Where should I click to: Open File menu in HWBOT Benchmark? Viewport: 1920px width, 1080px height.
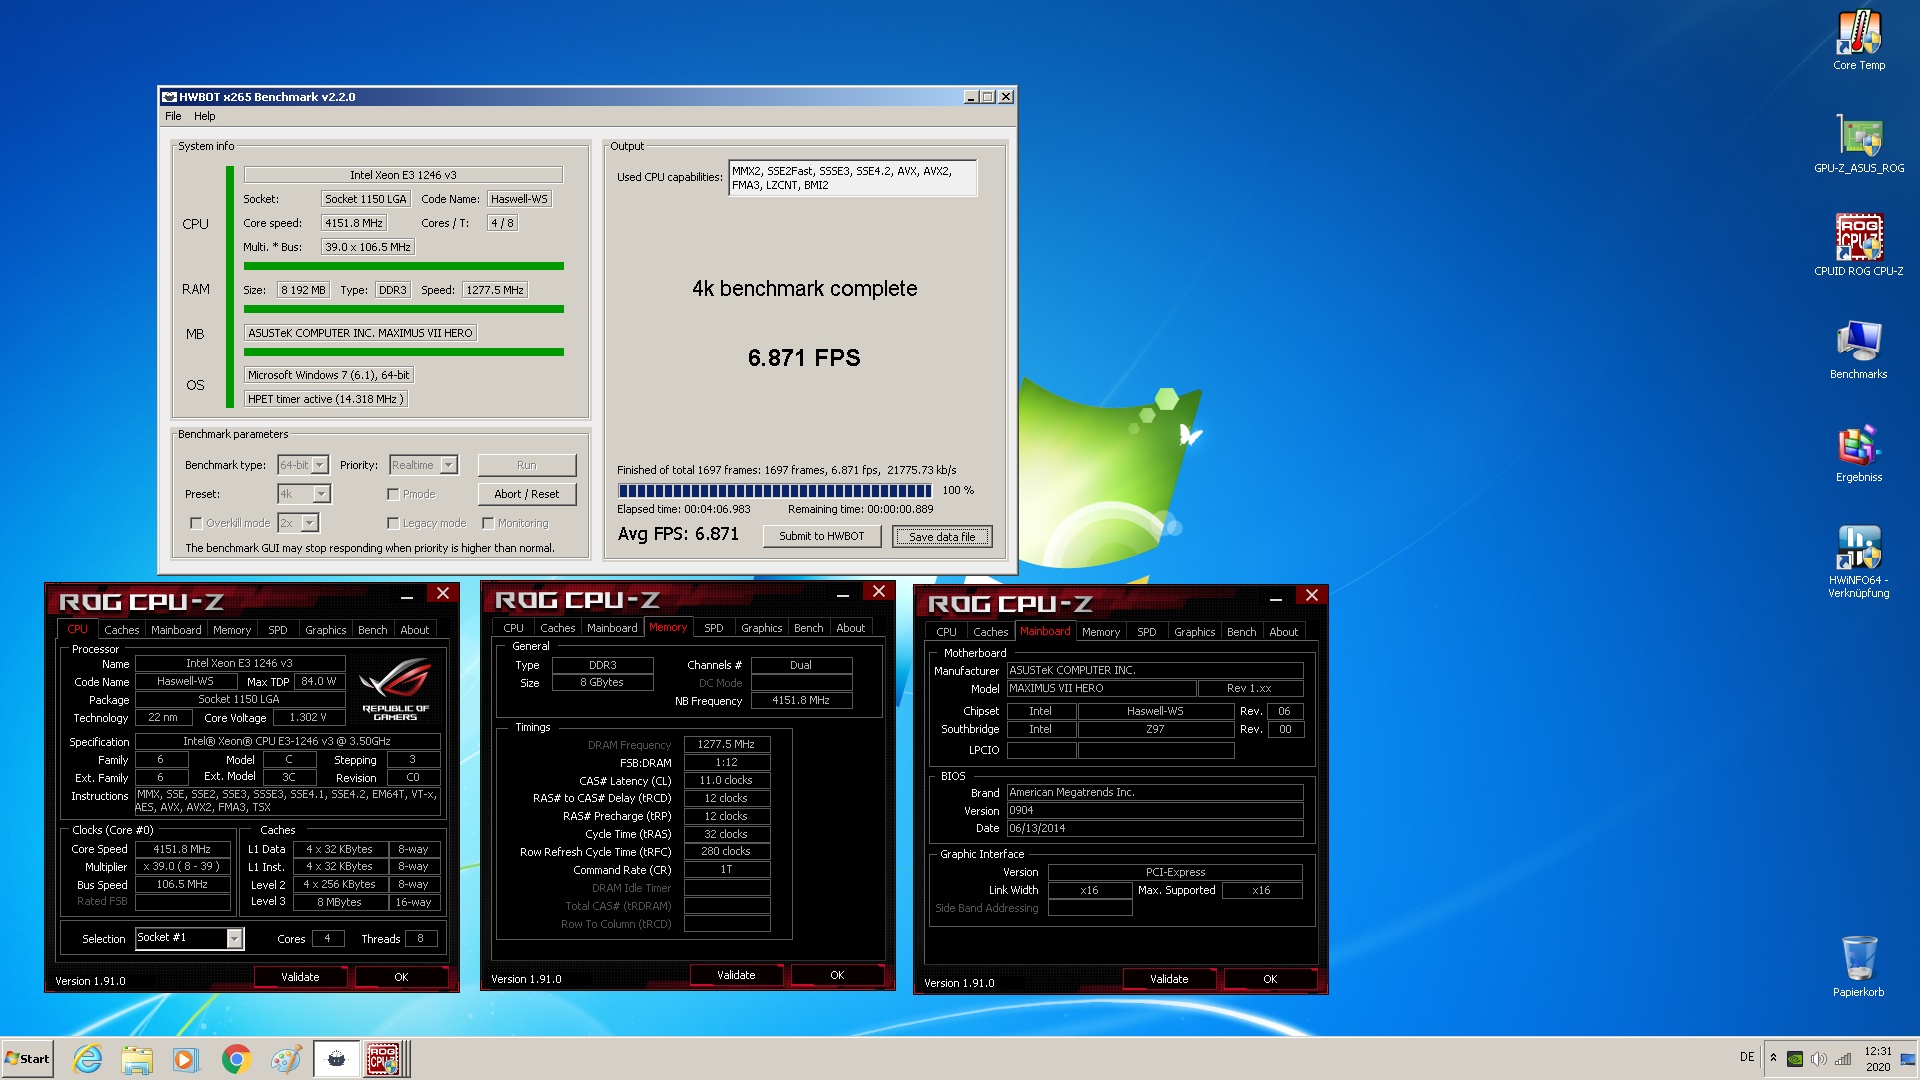click(173, 116)
